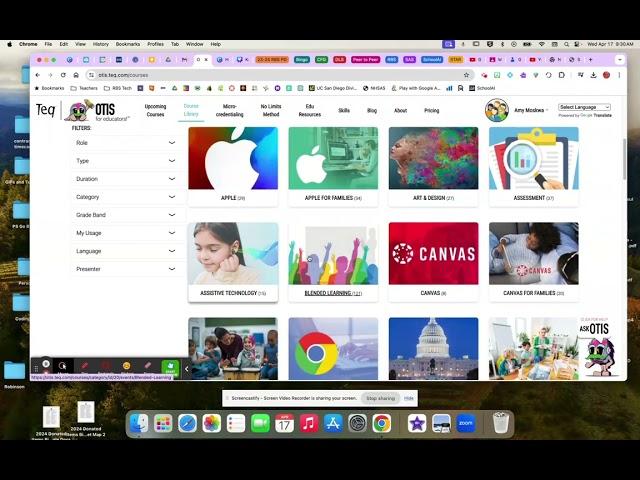640x480 pixels.
Task: Open Launchpad in the dock
Action: 163,424
